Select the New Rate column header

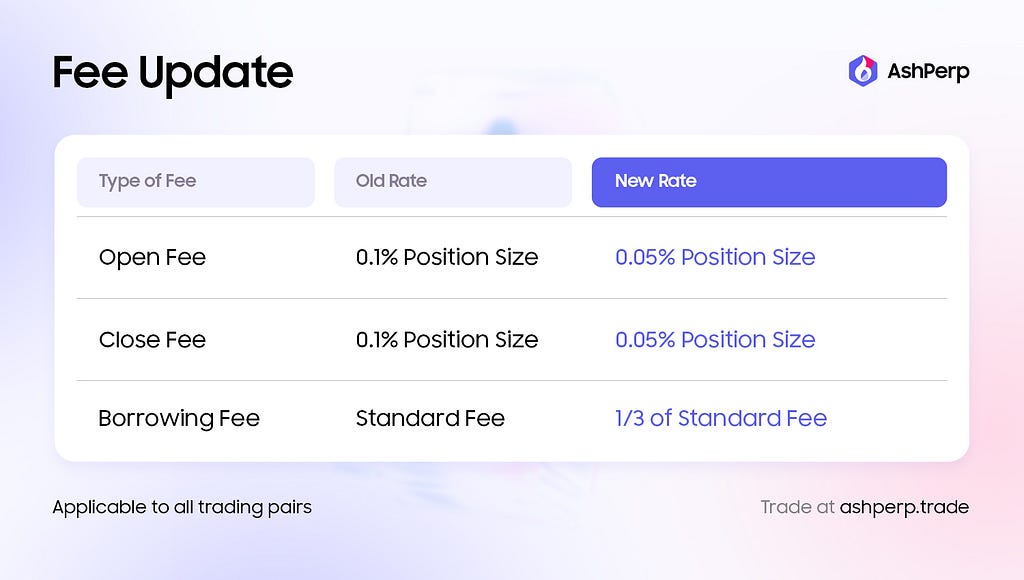click(769, 182)
